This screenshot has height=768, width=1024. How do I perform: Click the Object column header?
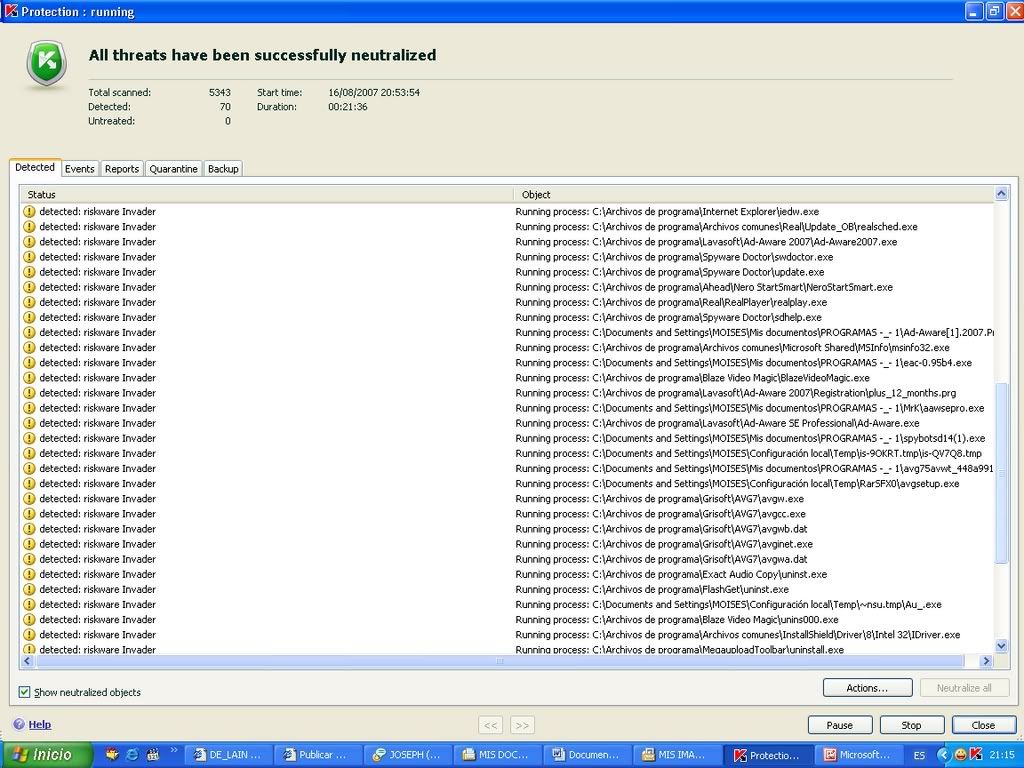click(754, 195)
